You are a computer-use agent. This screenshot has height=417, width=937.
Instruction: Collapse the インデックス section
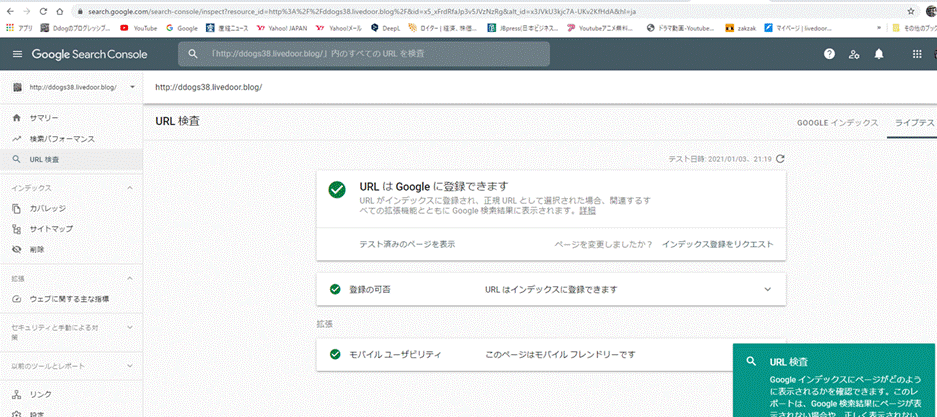coord(130,188)
